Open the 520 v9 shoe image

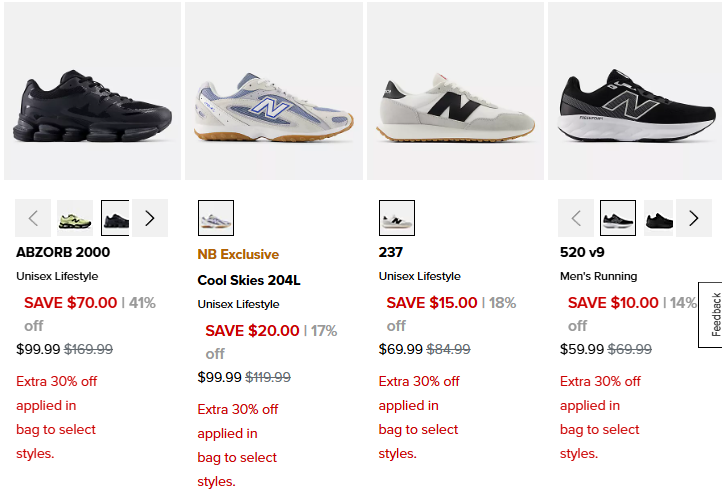[x=635, y=91]
